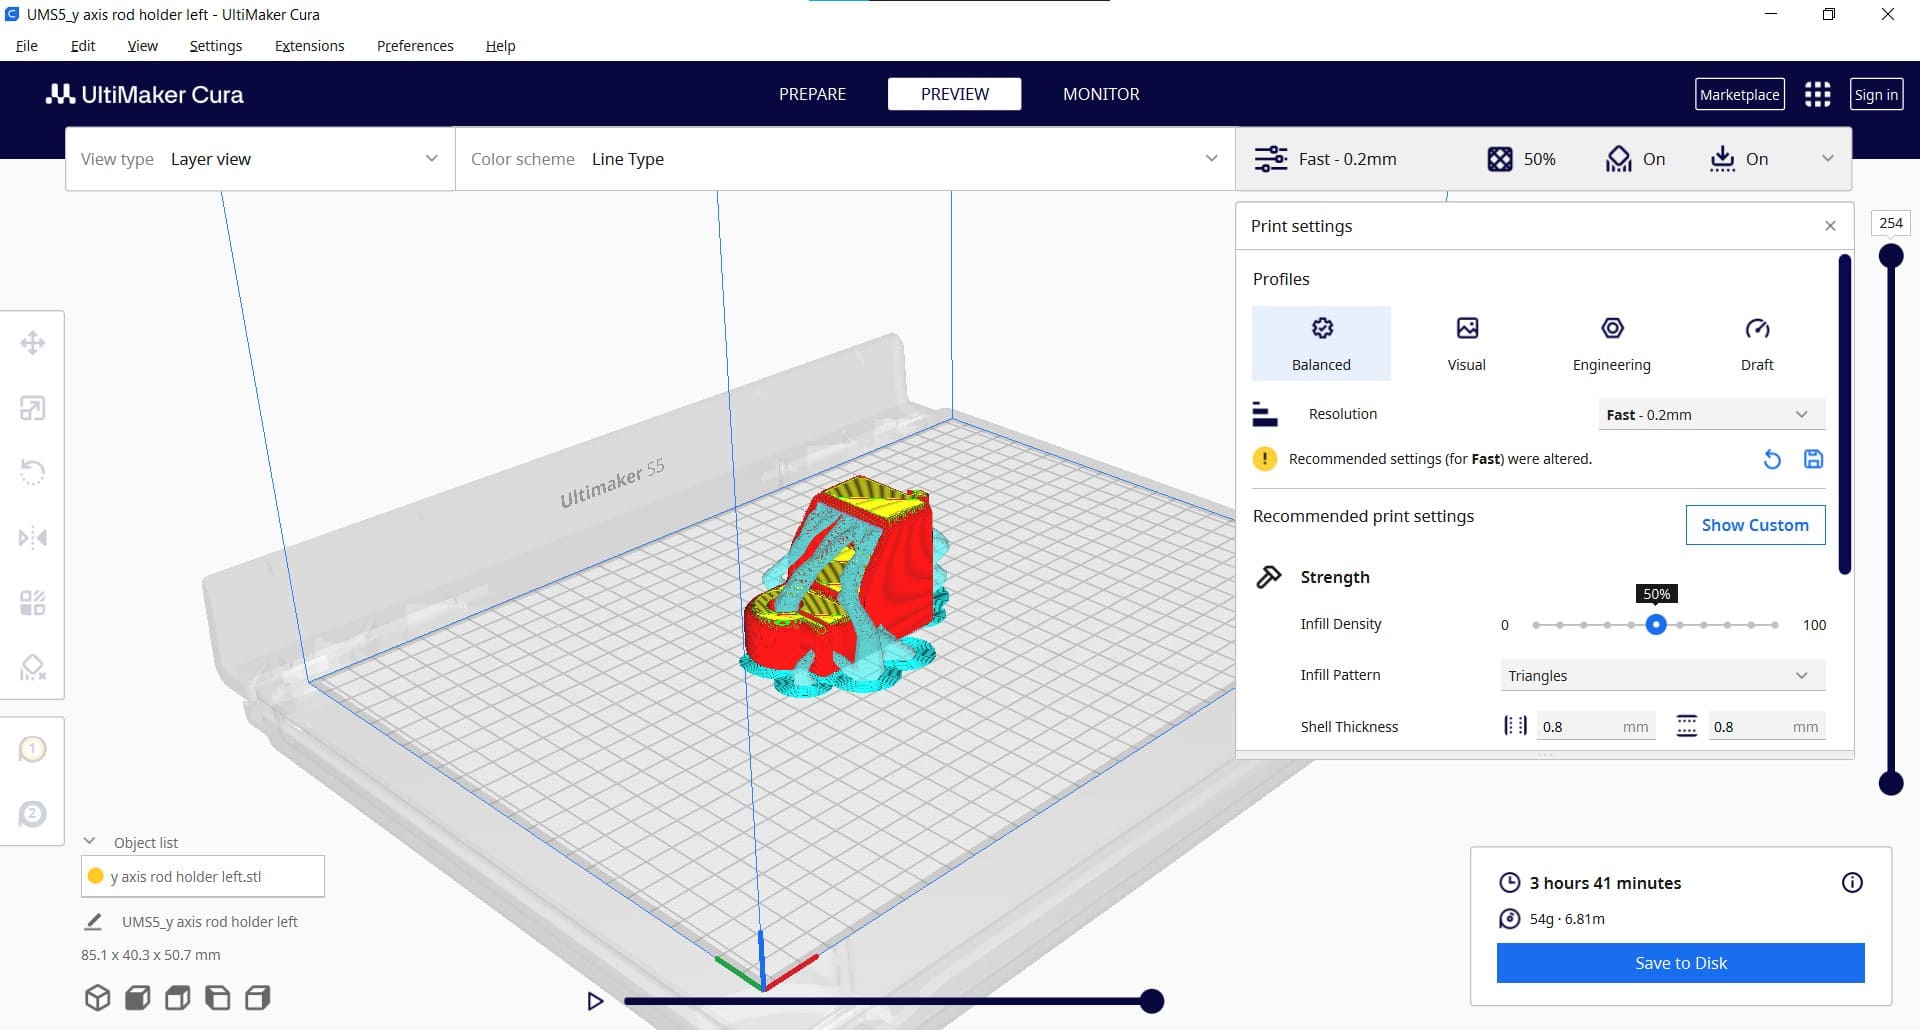Viewport: 1920px width, 1030px height.
Task: Switch to top camera view
Action: [177, 997]
